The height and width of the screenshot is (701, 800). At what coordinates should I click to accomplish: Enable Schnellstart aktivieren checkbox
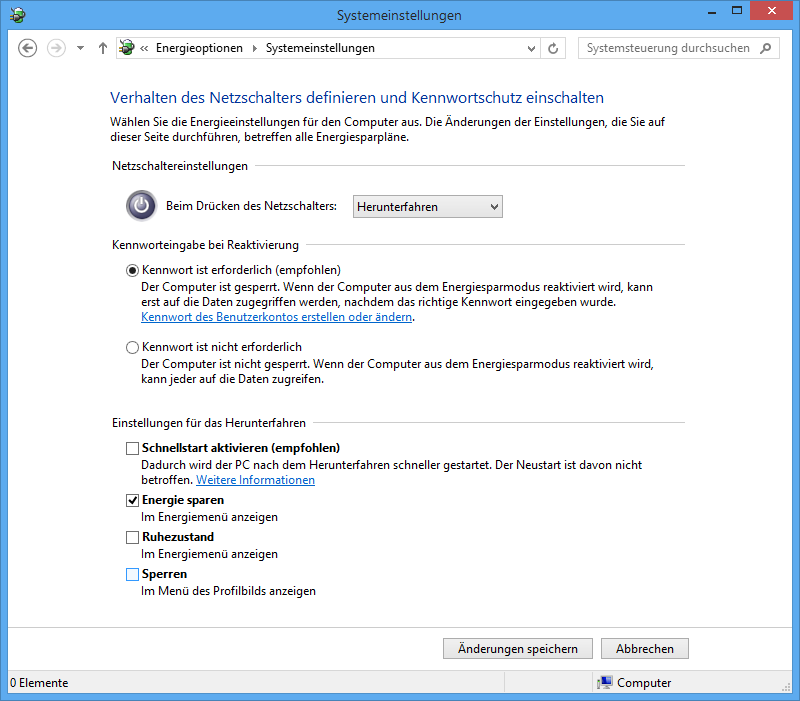click(133, 448)
